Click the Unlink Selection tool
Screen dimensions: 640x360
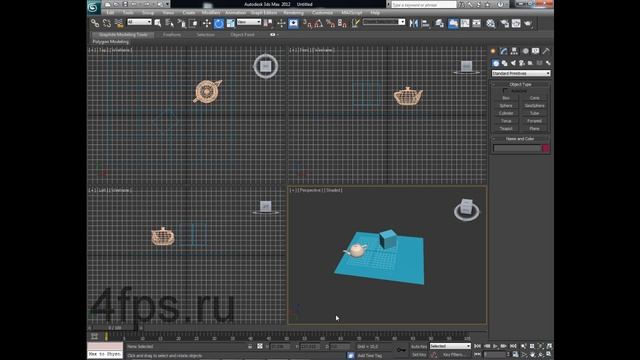107,23
